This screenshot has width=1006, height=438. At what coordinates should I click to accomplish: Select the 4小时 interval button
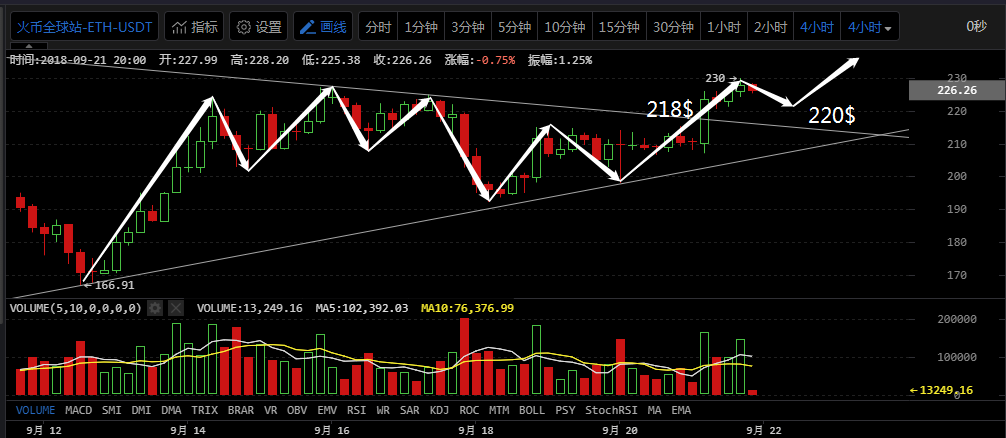[817, 27]
